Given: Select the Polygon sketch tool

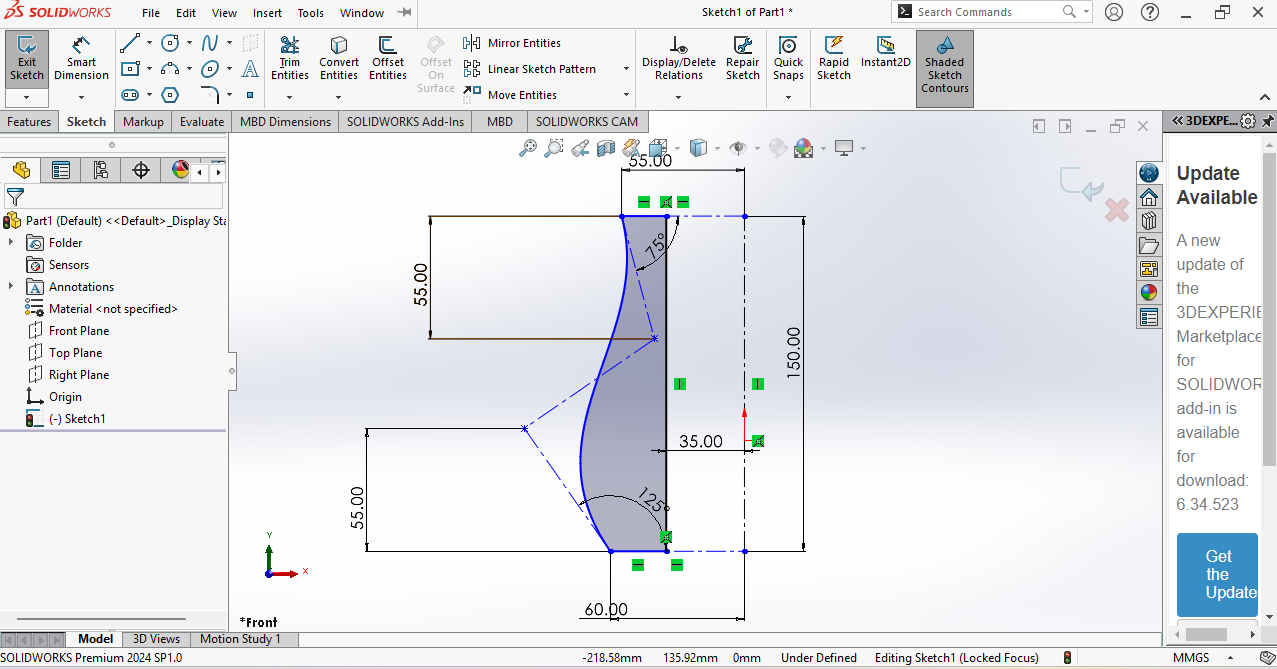Looking at the screenshot, I should tap(171, 95).
